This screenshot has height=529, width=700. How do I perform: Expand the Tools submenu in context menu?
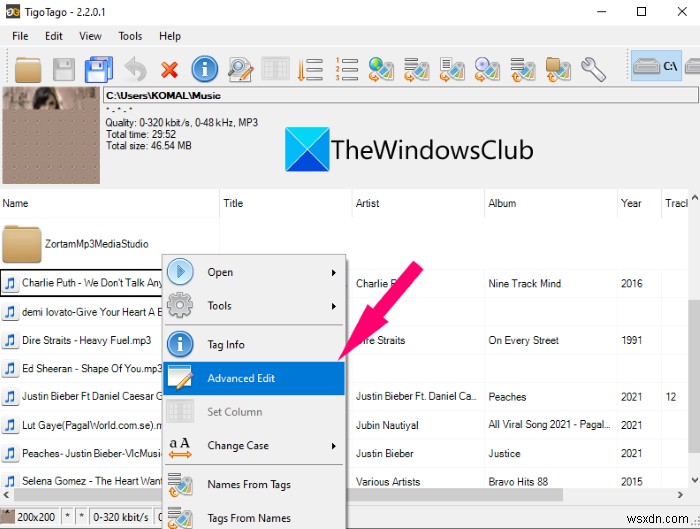click(x=254, y=306)
